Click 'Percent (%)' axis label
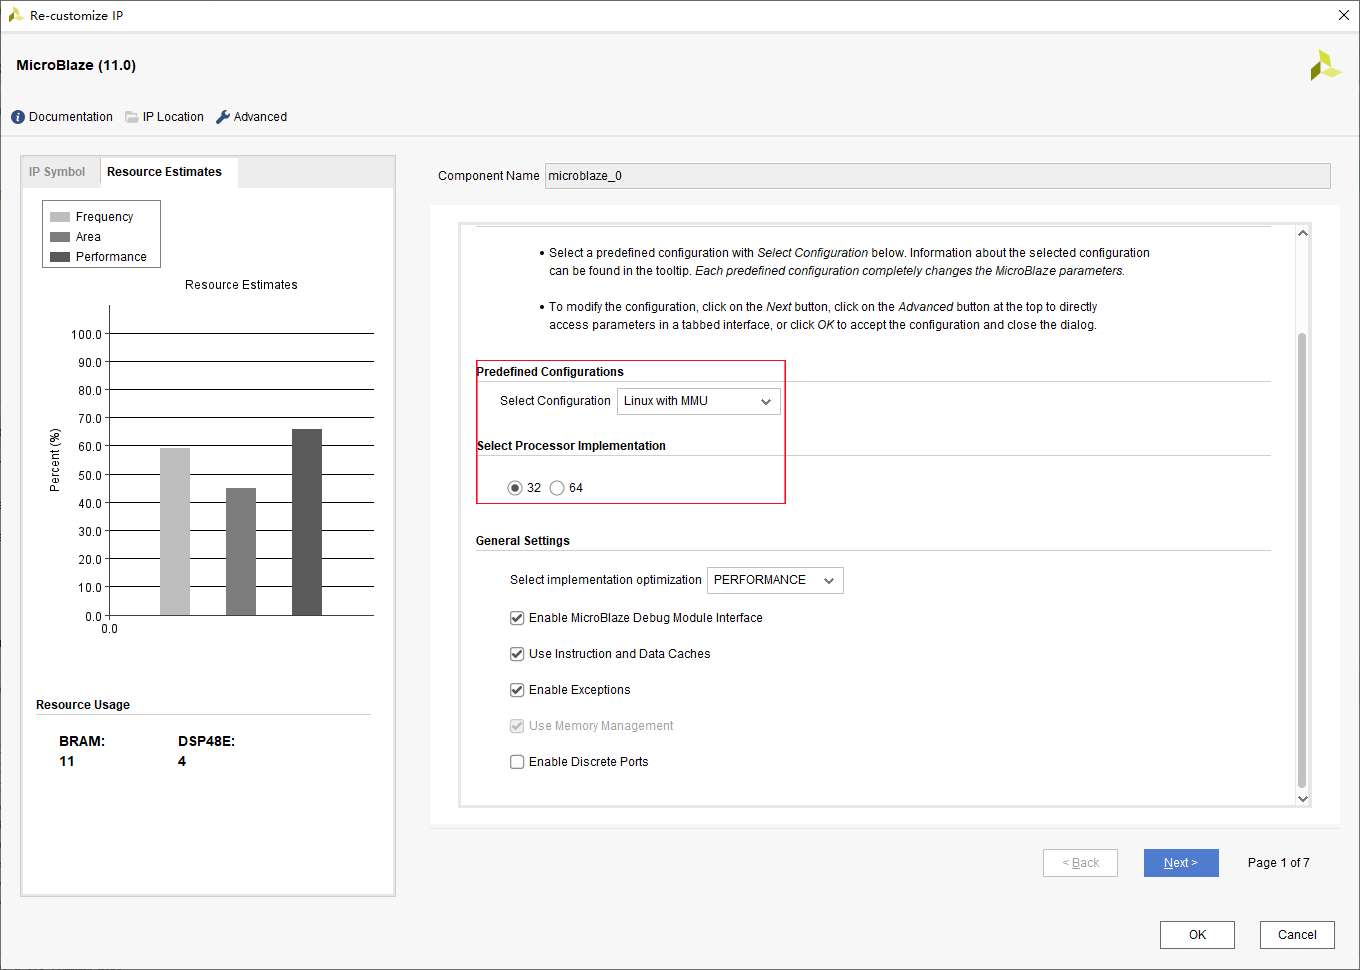This screenshot has width=1360, height=970. [x=55, y=460]
